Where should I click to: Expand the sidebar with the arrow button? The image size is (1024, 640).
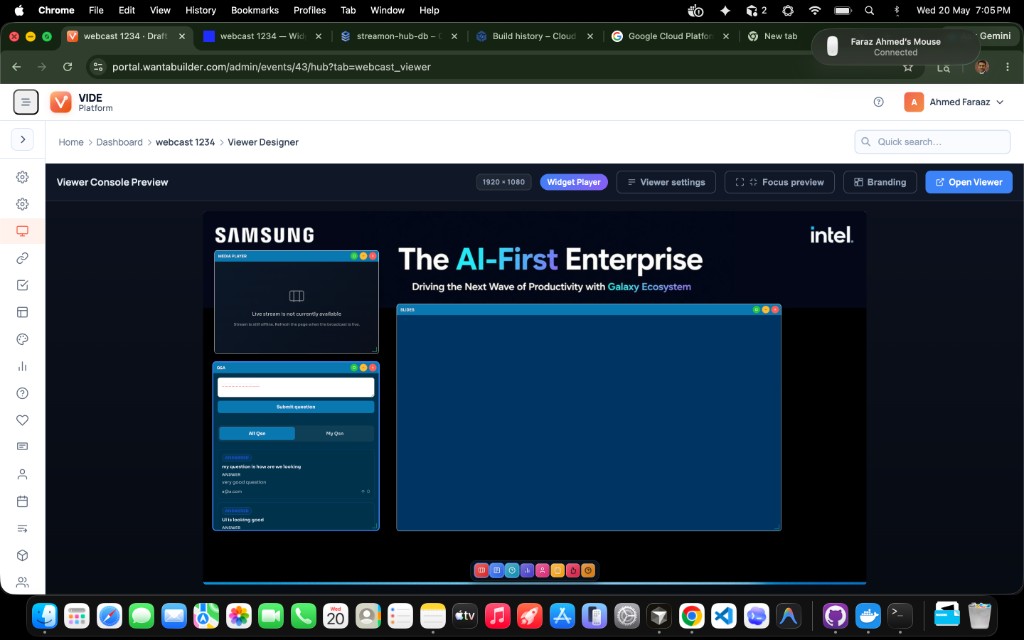(x=23, y=139)
